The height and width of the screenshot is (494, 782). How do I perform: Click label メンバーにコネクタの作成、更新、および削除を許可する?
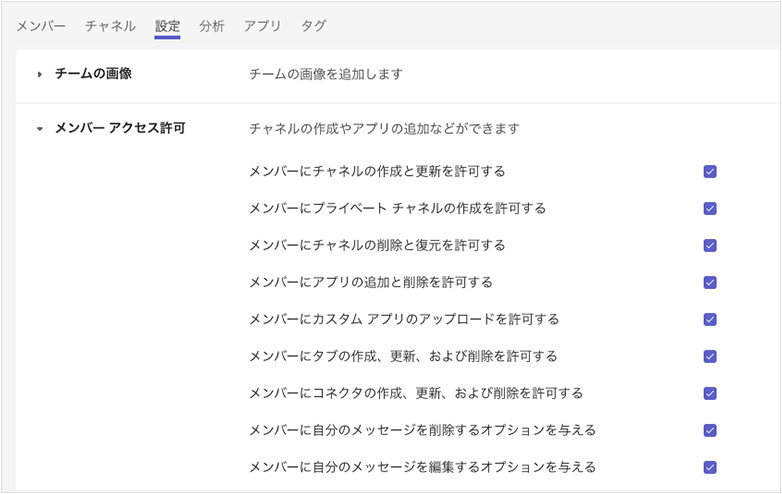coord(416,393)
